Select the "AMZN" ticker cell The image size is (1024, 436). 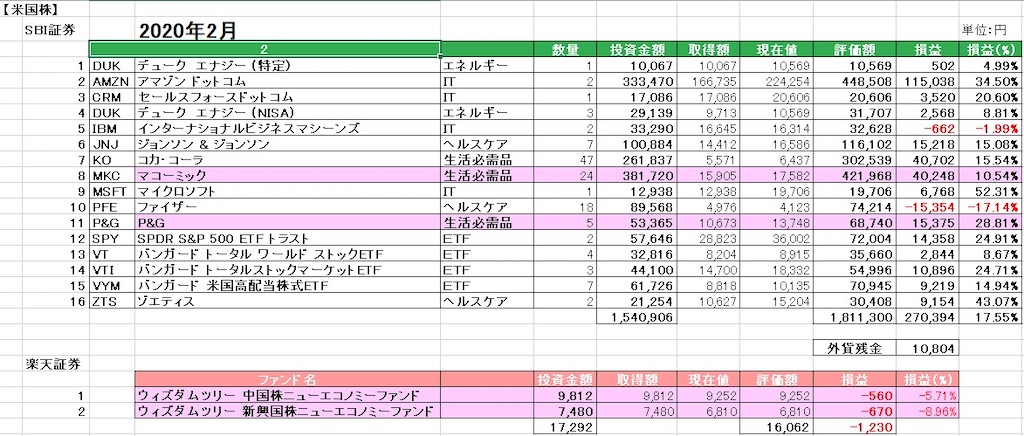click(112, 81)
